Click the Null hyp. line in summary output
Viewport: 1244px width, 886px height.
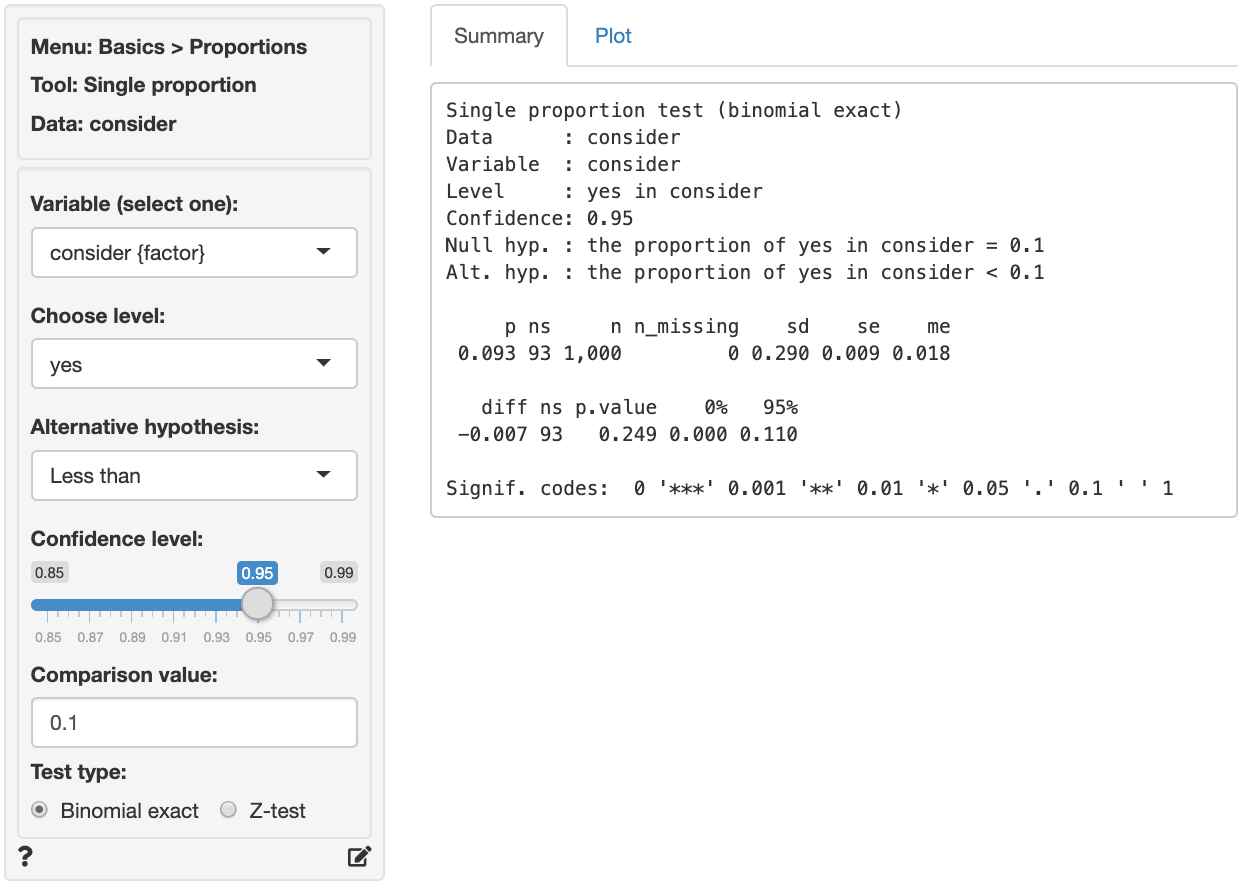[x=744, y=245]
